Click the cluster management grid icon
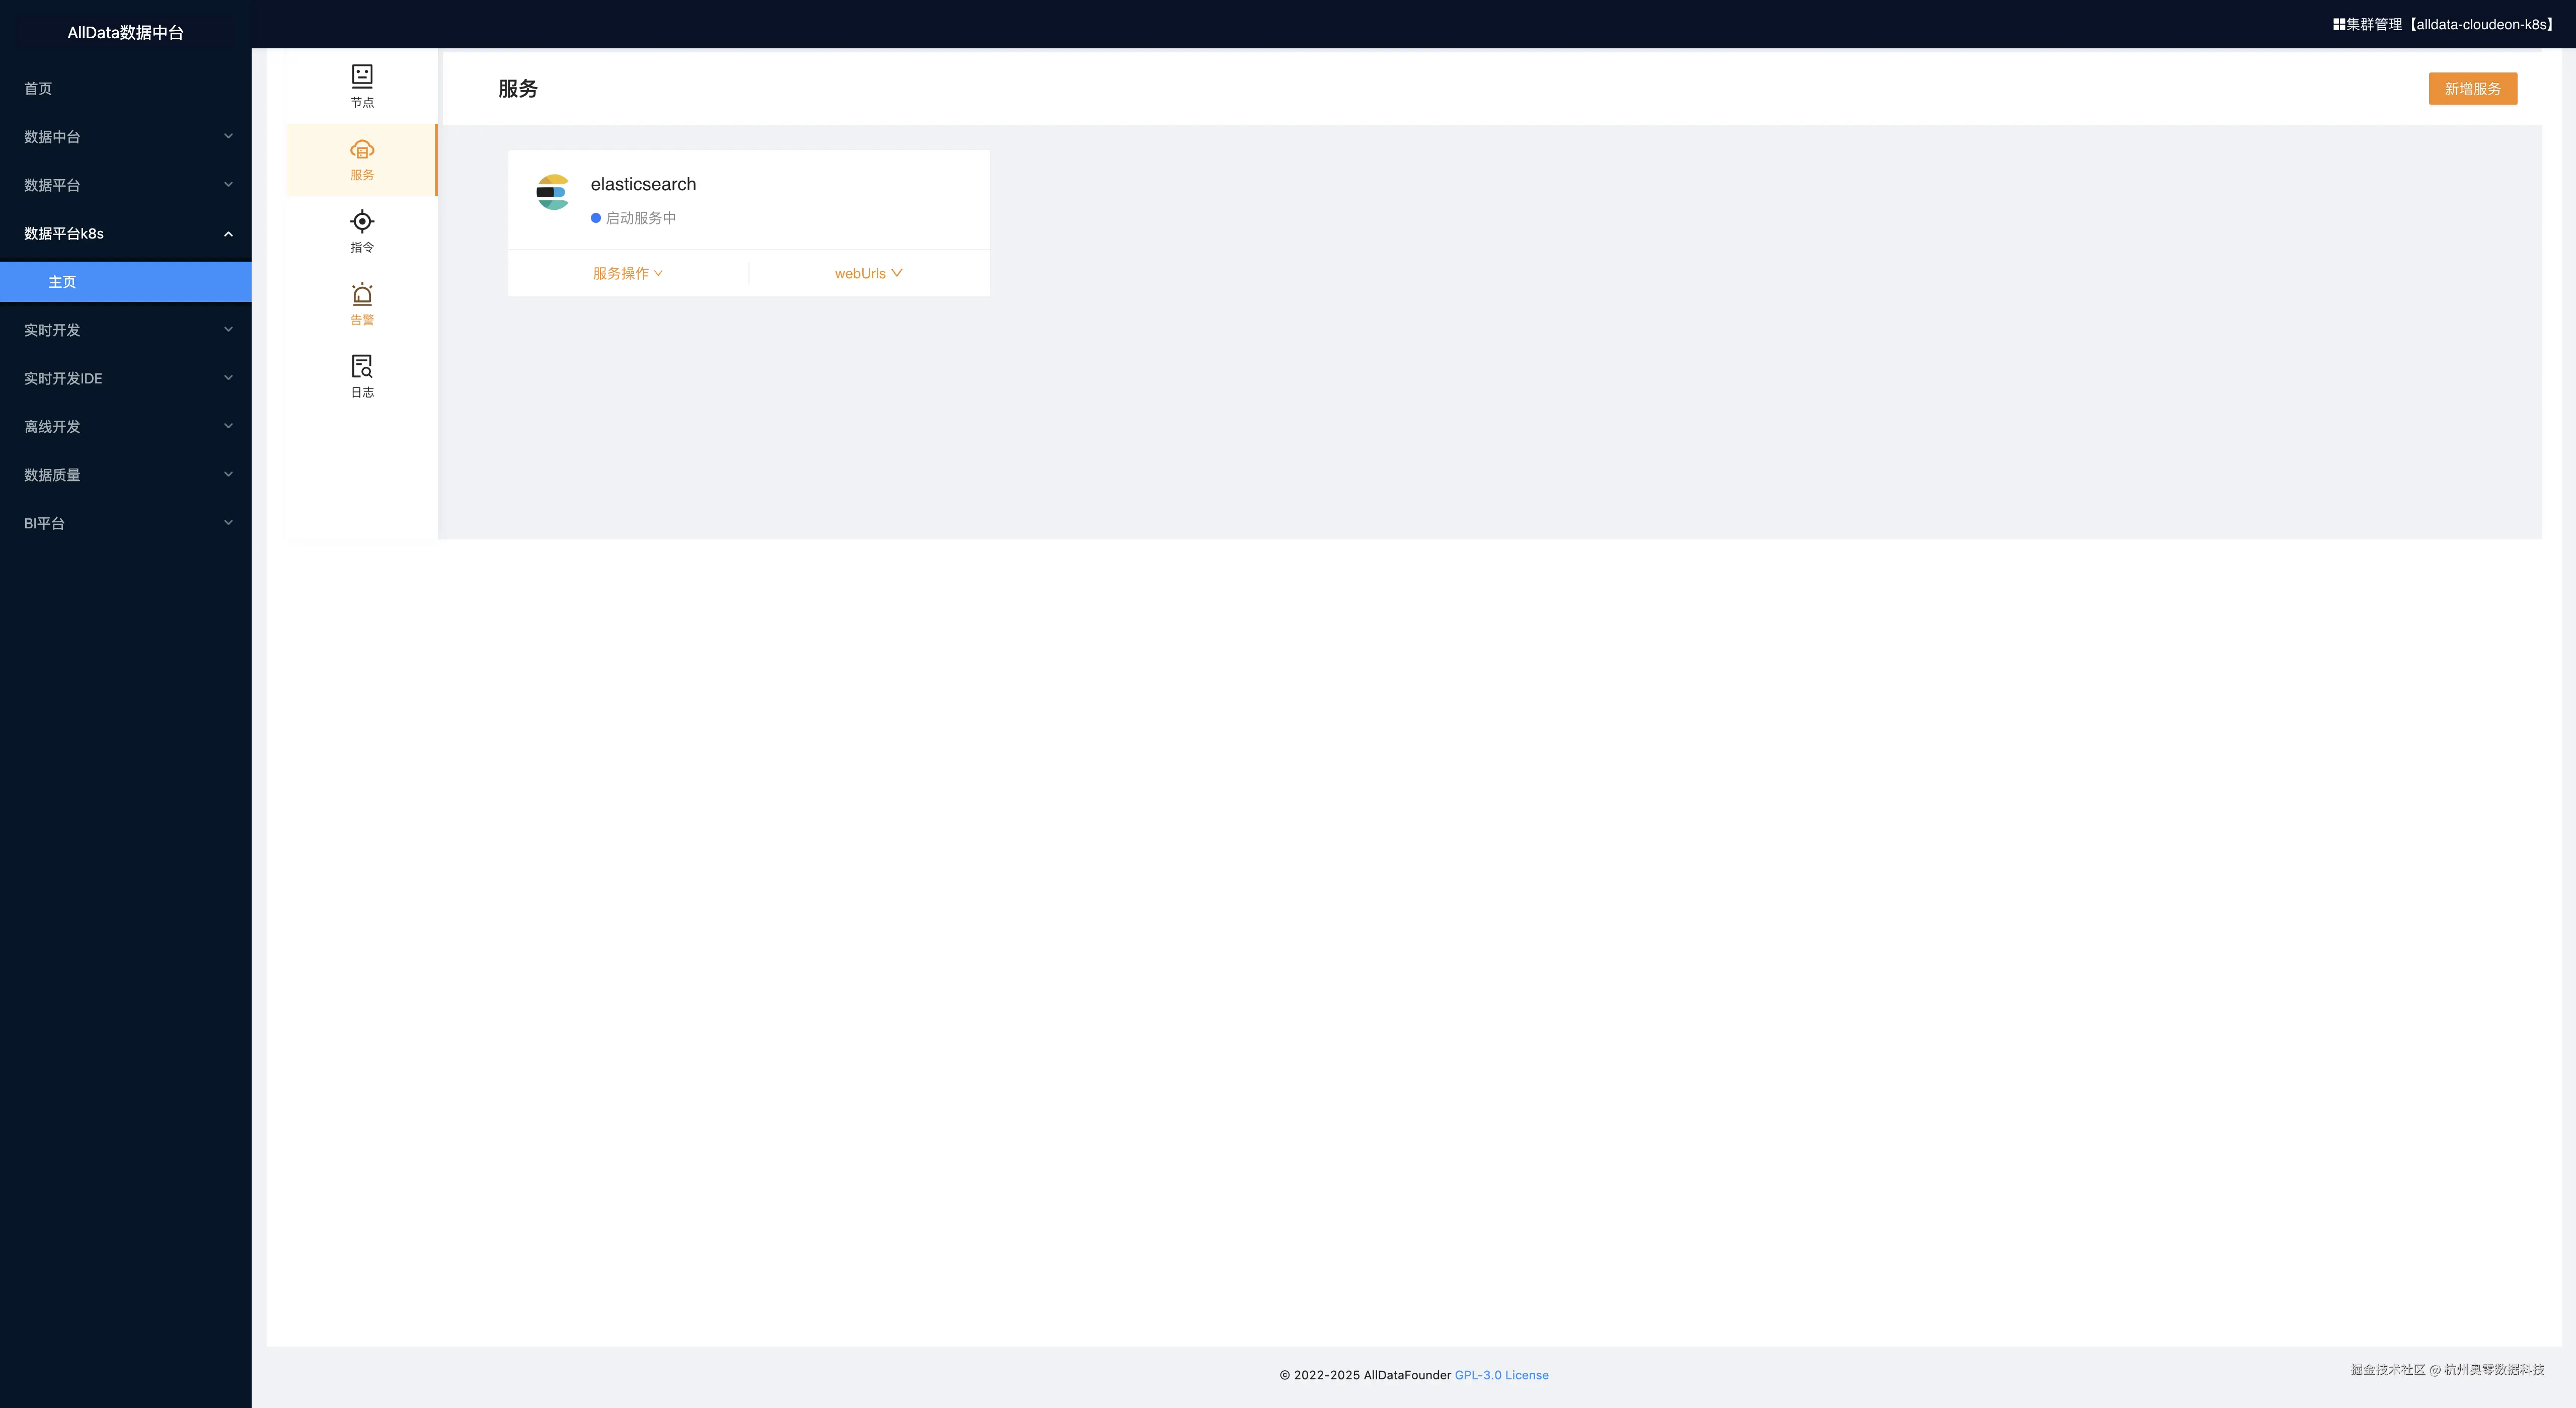This screenshot has width=2576, height=1408. (2339, 24)
